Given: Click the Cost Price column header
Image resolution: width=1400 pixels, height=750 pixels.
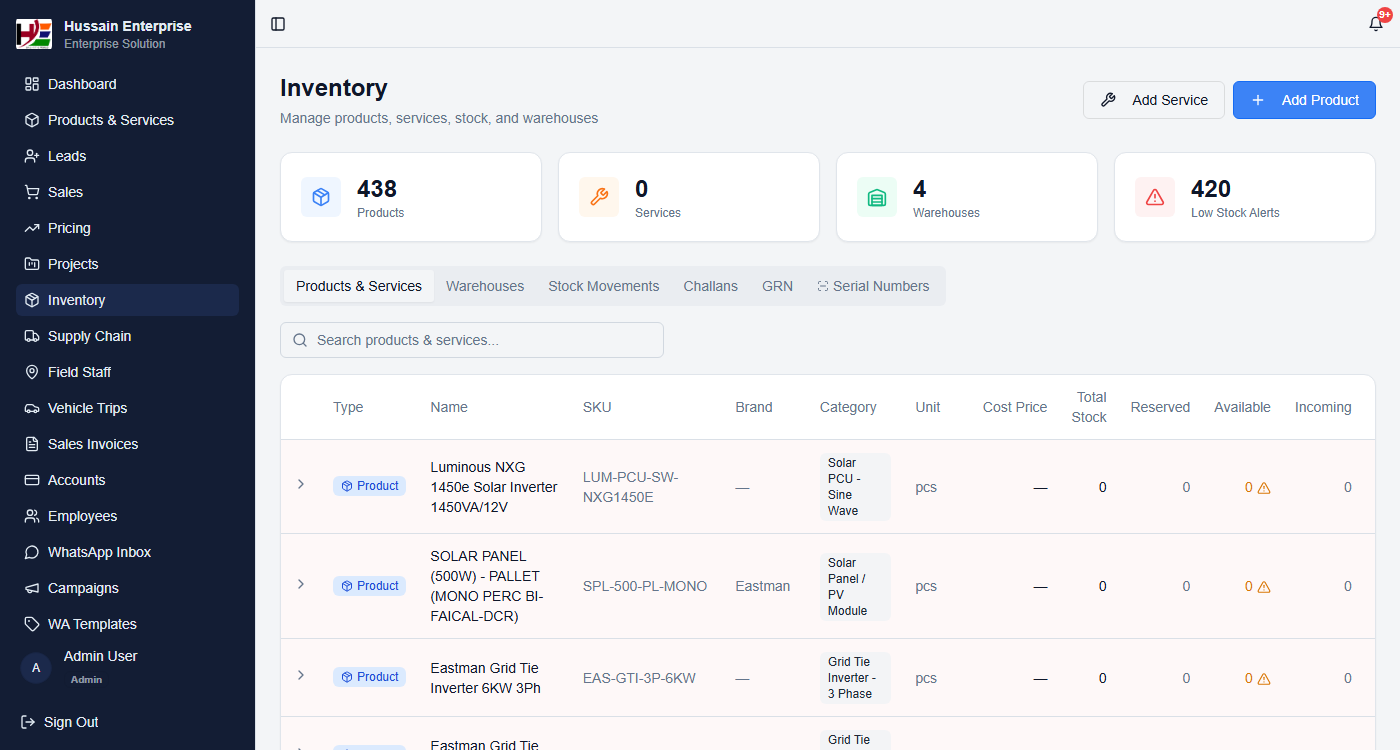Looking at the screenshot, I should [x=1015, y=407].
